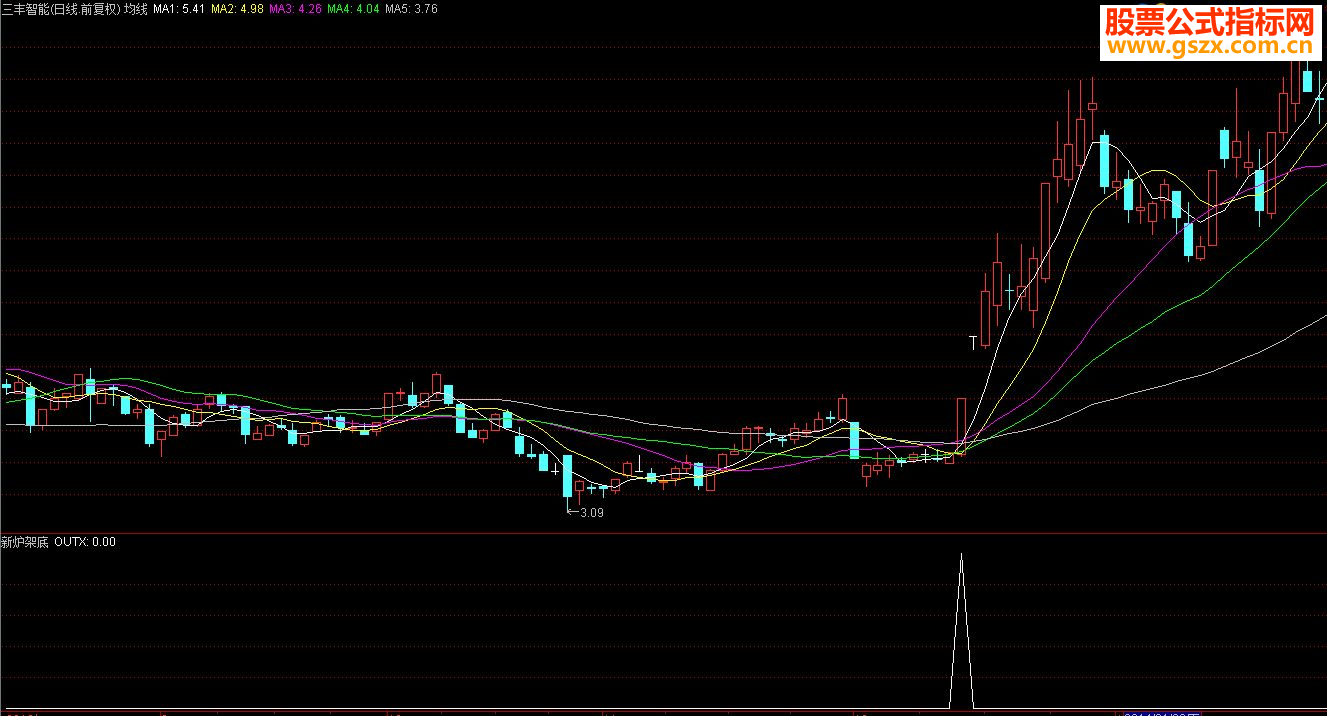Viewport: 1327px width, 716px height.
Task: Click the 3.09 low price label
Action: click(x=590, y=512)
